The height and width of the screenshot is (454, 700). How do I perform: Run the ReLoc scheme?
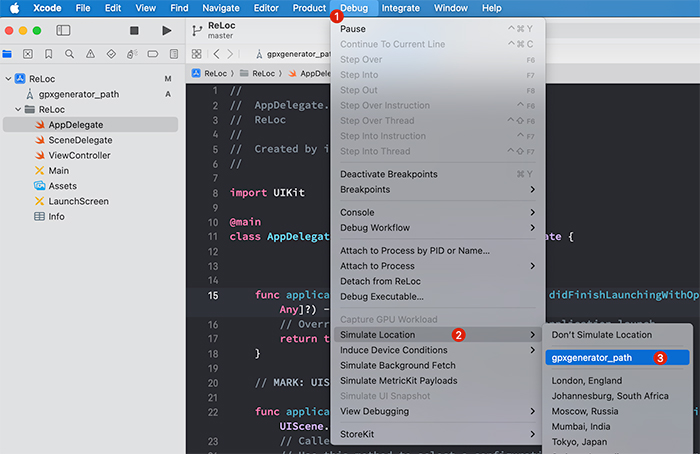pos(167,30)
